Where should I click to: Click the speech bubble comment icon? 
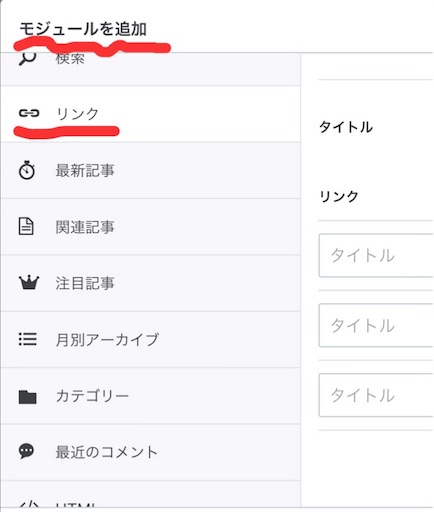26,452
